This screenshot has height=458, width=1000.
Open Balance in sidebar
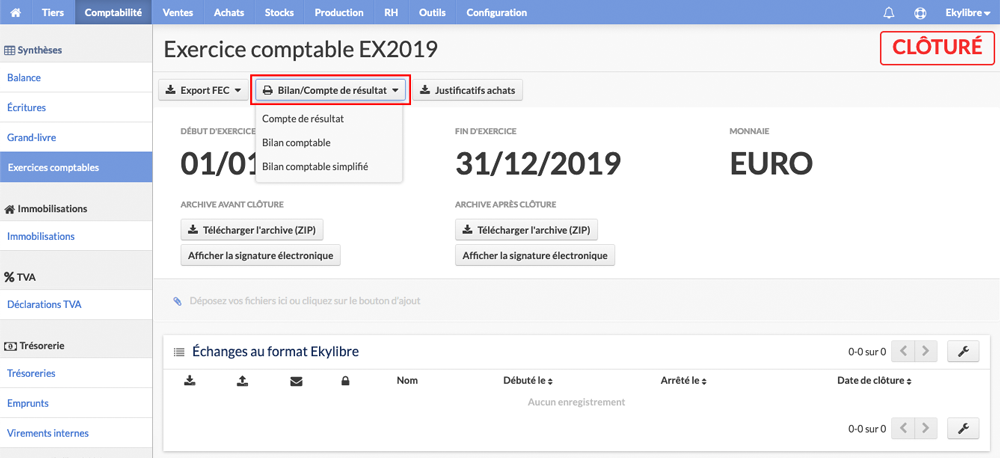pyautogui.click(x=76, y=78)
